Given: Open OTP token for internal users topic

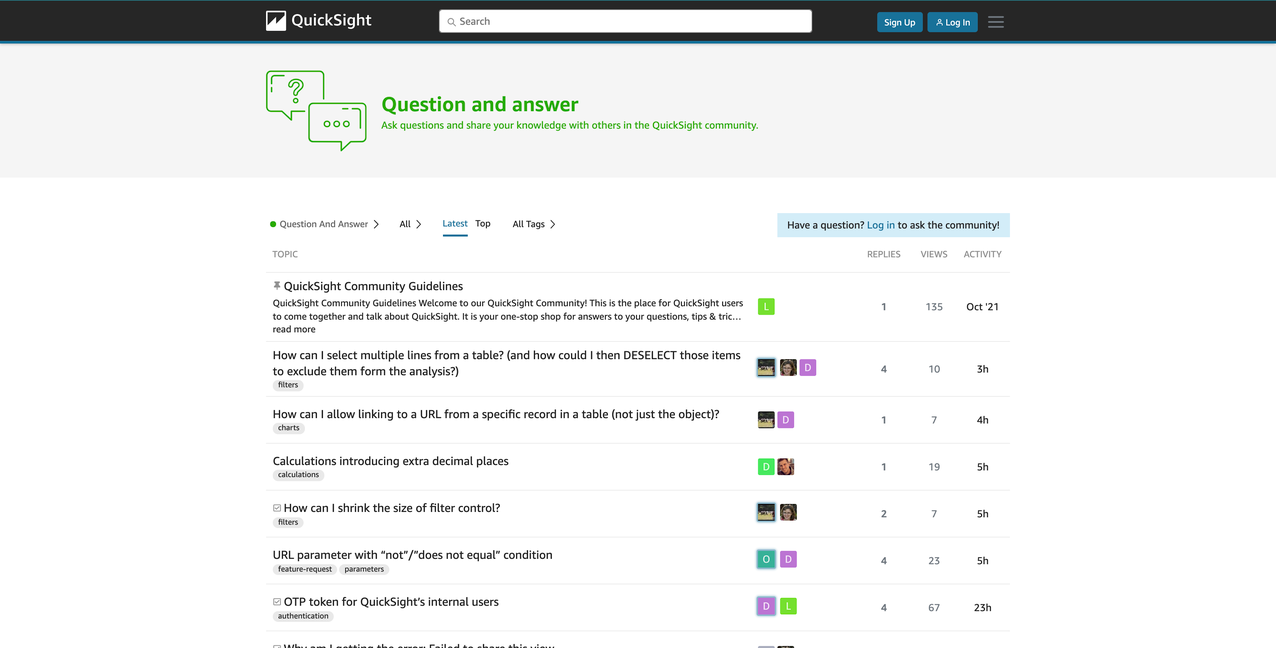Looking at the screenshot, I should click(391, 602).
